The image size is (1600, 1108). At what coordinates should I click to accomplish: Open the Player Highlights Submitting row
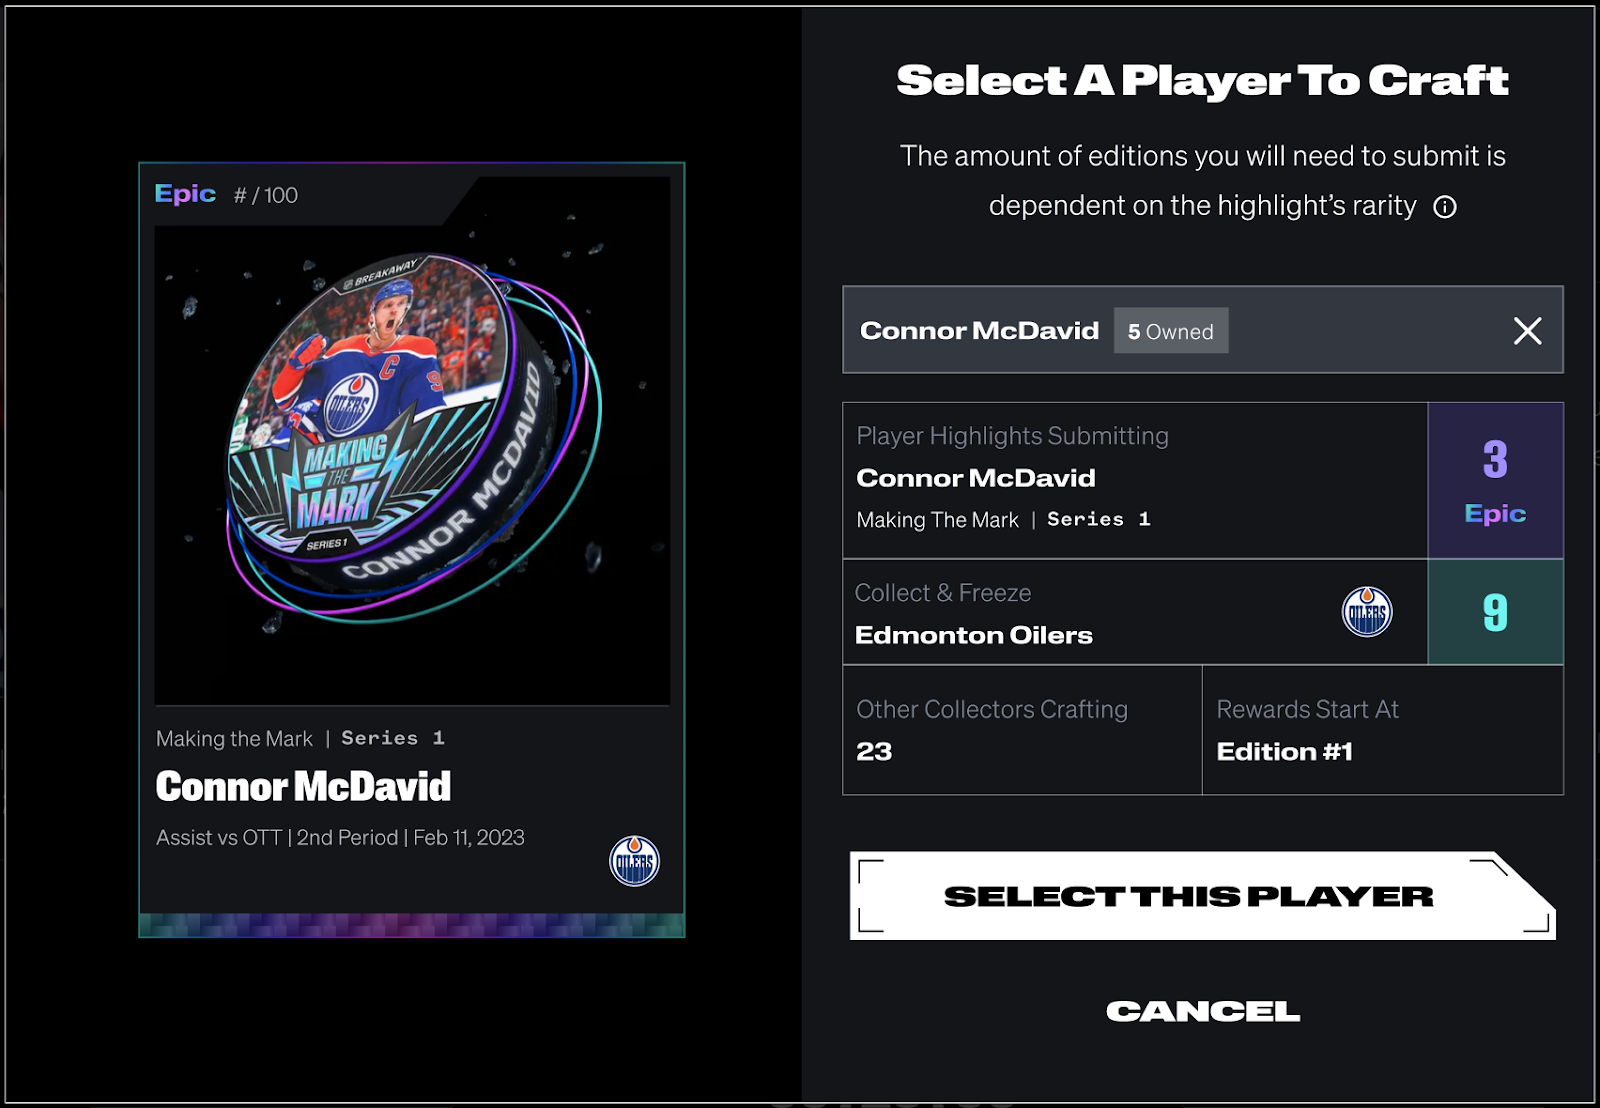coord(1135,480)
